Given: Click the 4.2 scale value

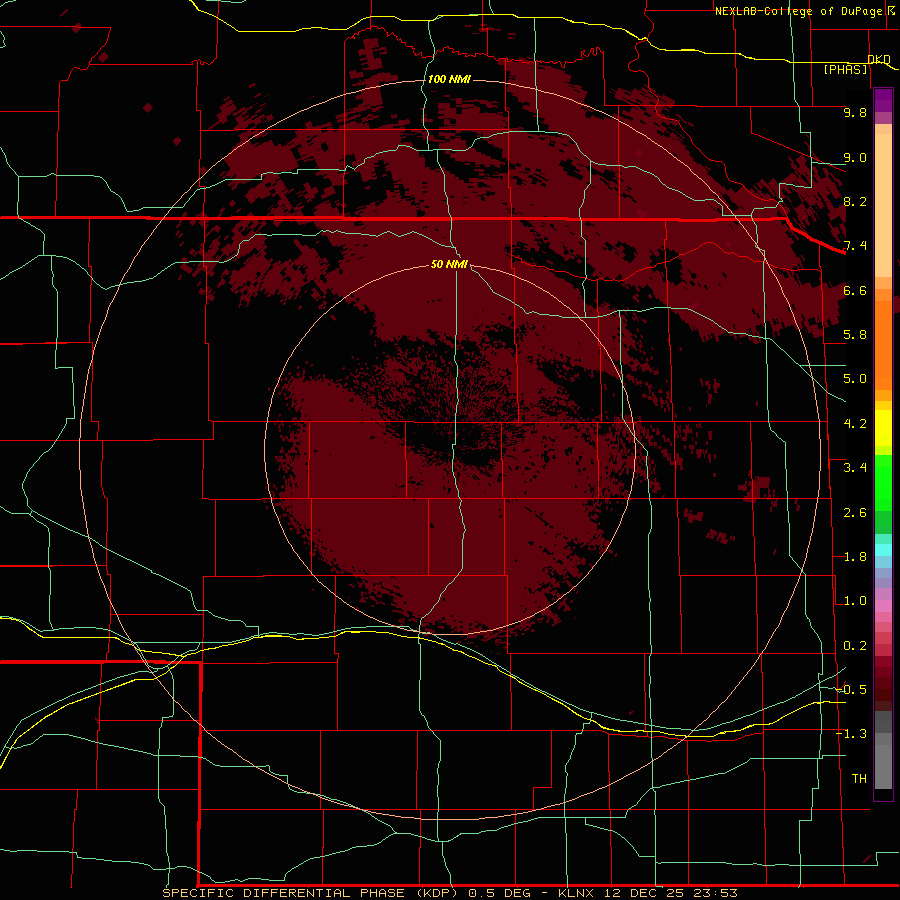Looking at the screenshot, I should 855,424.
